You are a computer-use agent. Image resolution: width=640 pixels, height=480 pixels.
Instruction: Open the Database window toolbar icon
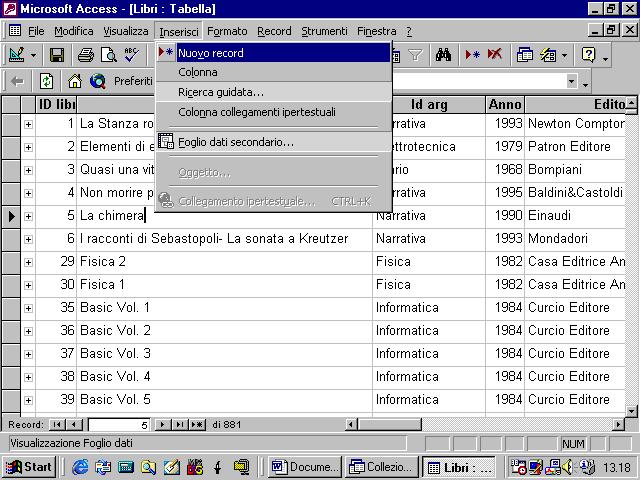(x=524, y=55)
